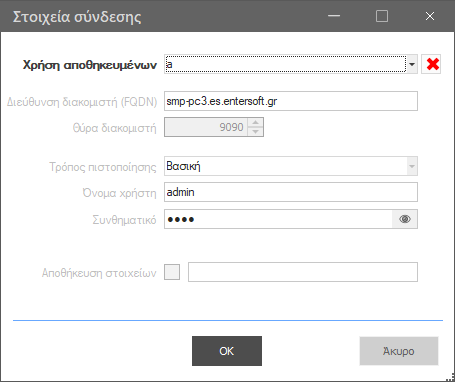455x382 pixels.
Task: Decrease the server port value
Action: point(255,131)
